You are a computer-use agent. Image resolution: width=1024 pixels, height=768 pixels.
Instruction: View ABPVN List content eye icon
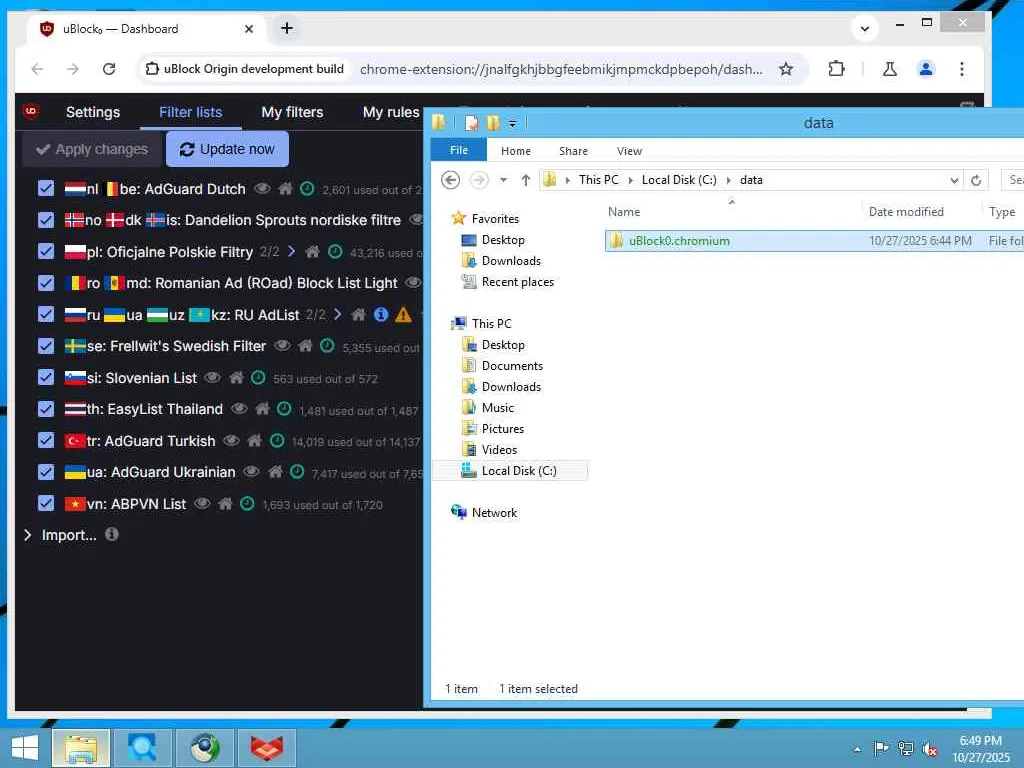202,504
